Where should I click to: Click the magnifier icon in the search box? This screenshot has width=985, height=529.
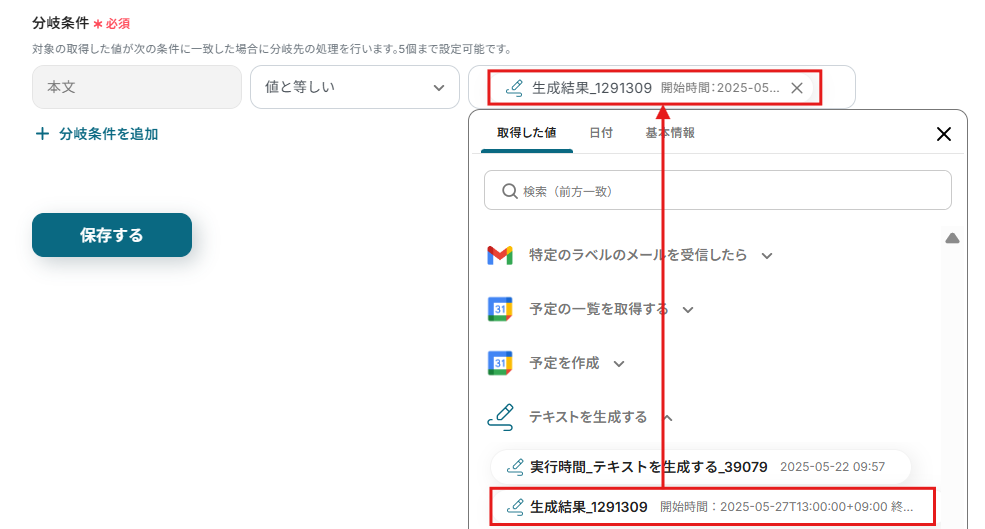(509, 191)
